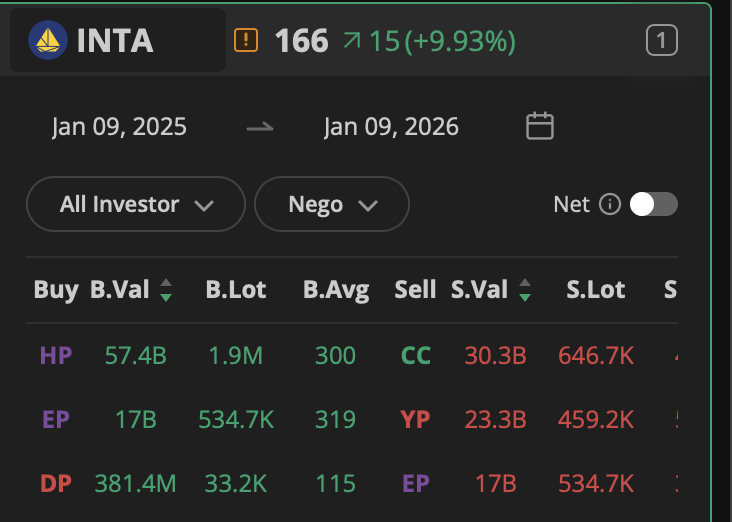Click the B.Avg column header
732x522 pixels.
336,290
